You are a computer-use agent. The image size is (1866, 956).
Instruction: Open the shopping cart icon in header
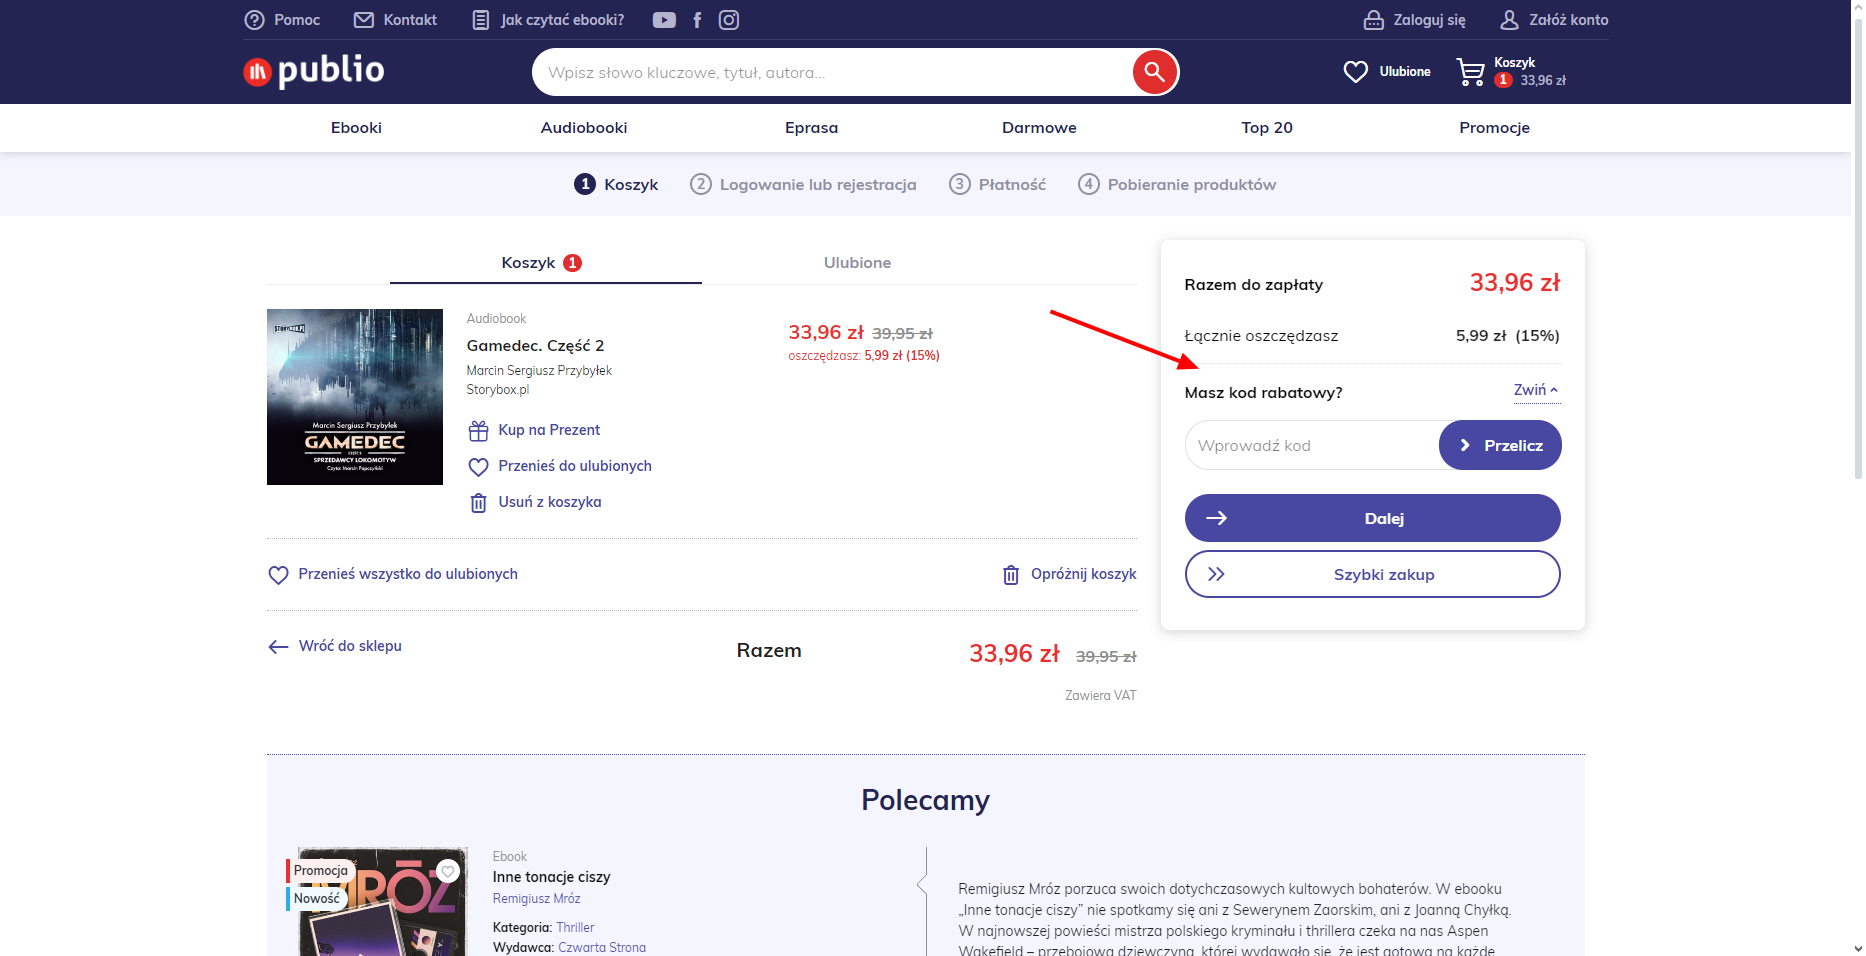pos(1471,72)
